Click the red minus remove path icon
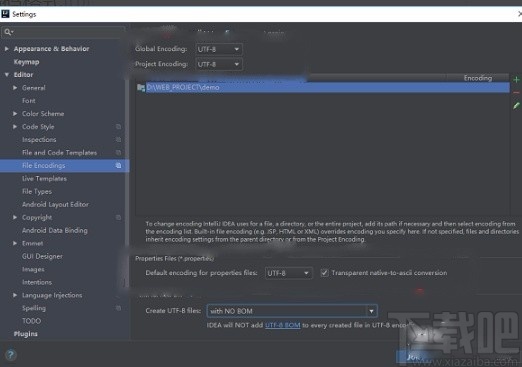The image size is (522, 367). (x=516, y=93)
